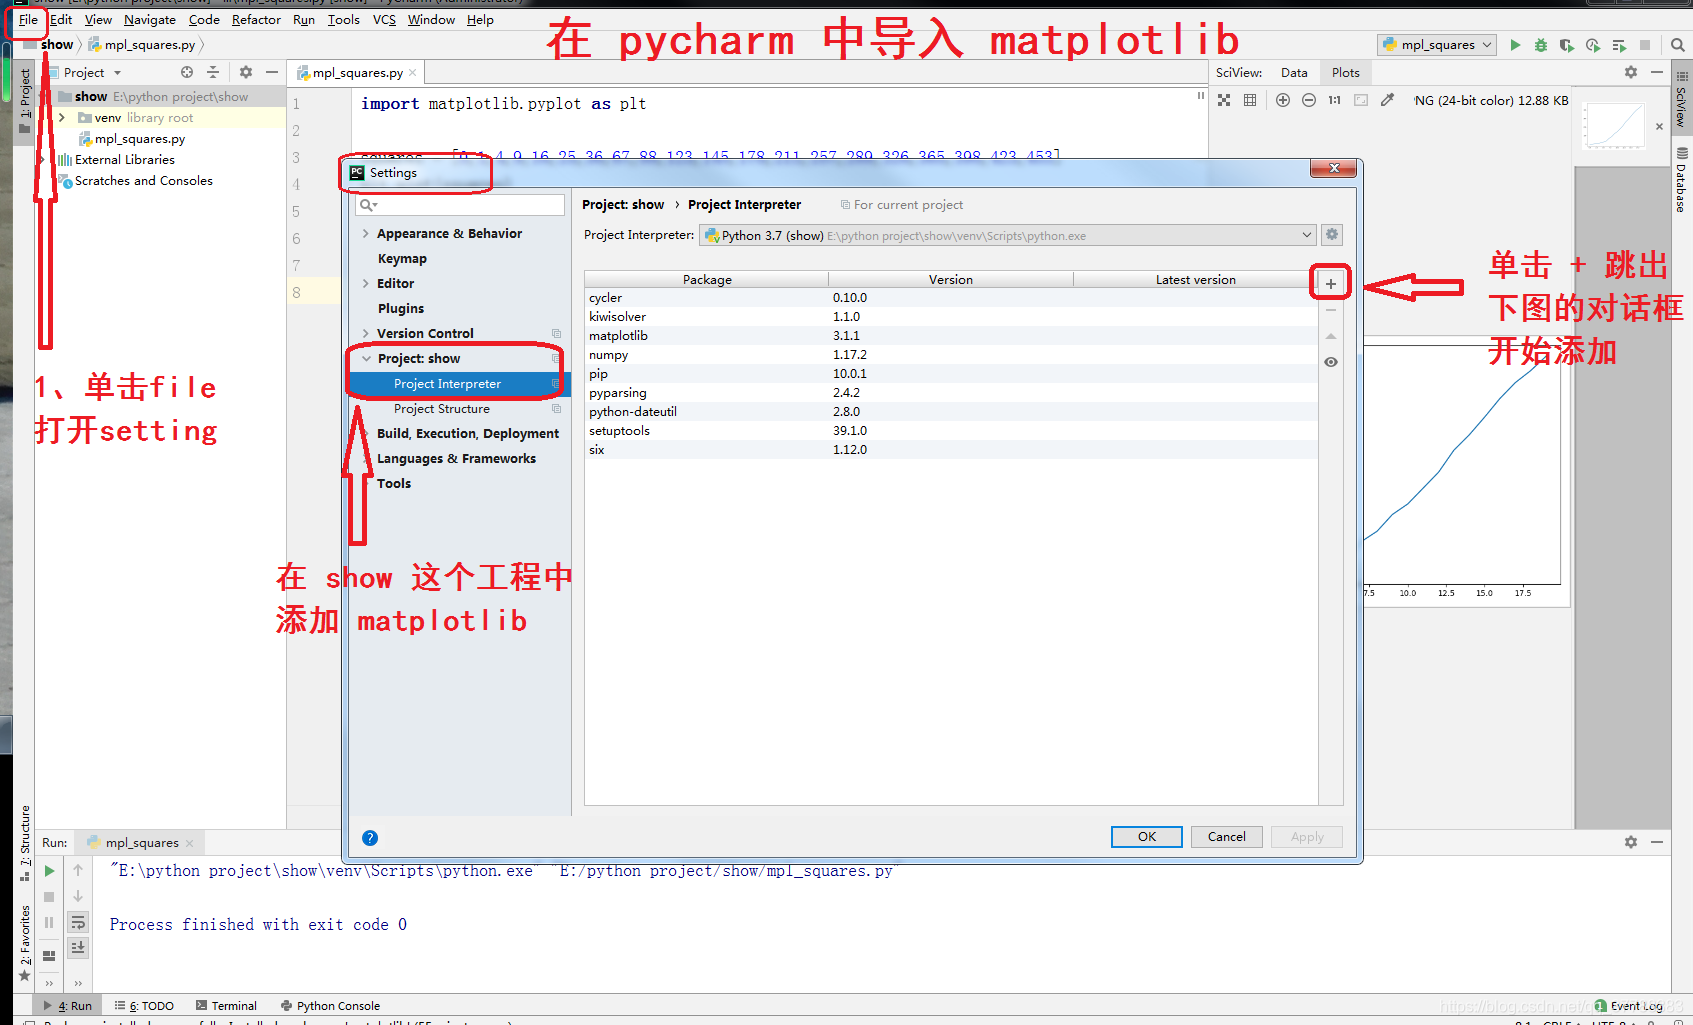
Task: Open the Project Interpreter combo box
Action: (1008, 236)
